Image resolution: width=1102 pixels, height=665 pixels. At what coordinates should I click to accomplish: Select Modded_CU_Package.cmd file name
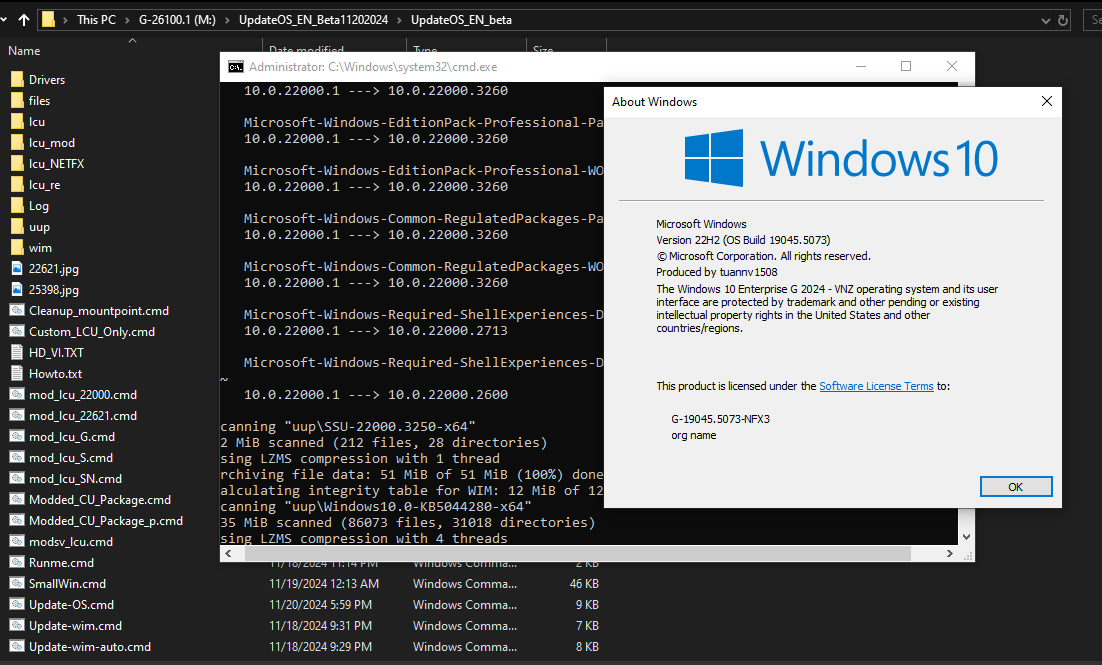100,500
